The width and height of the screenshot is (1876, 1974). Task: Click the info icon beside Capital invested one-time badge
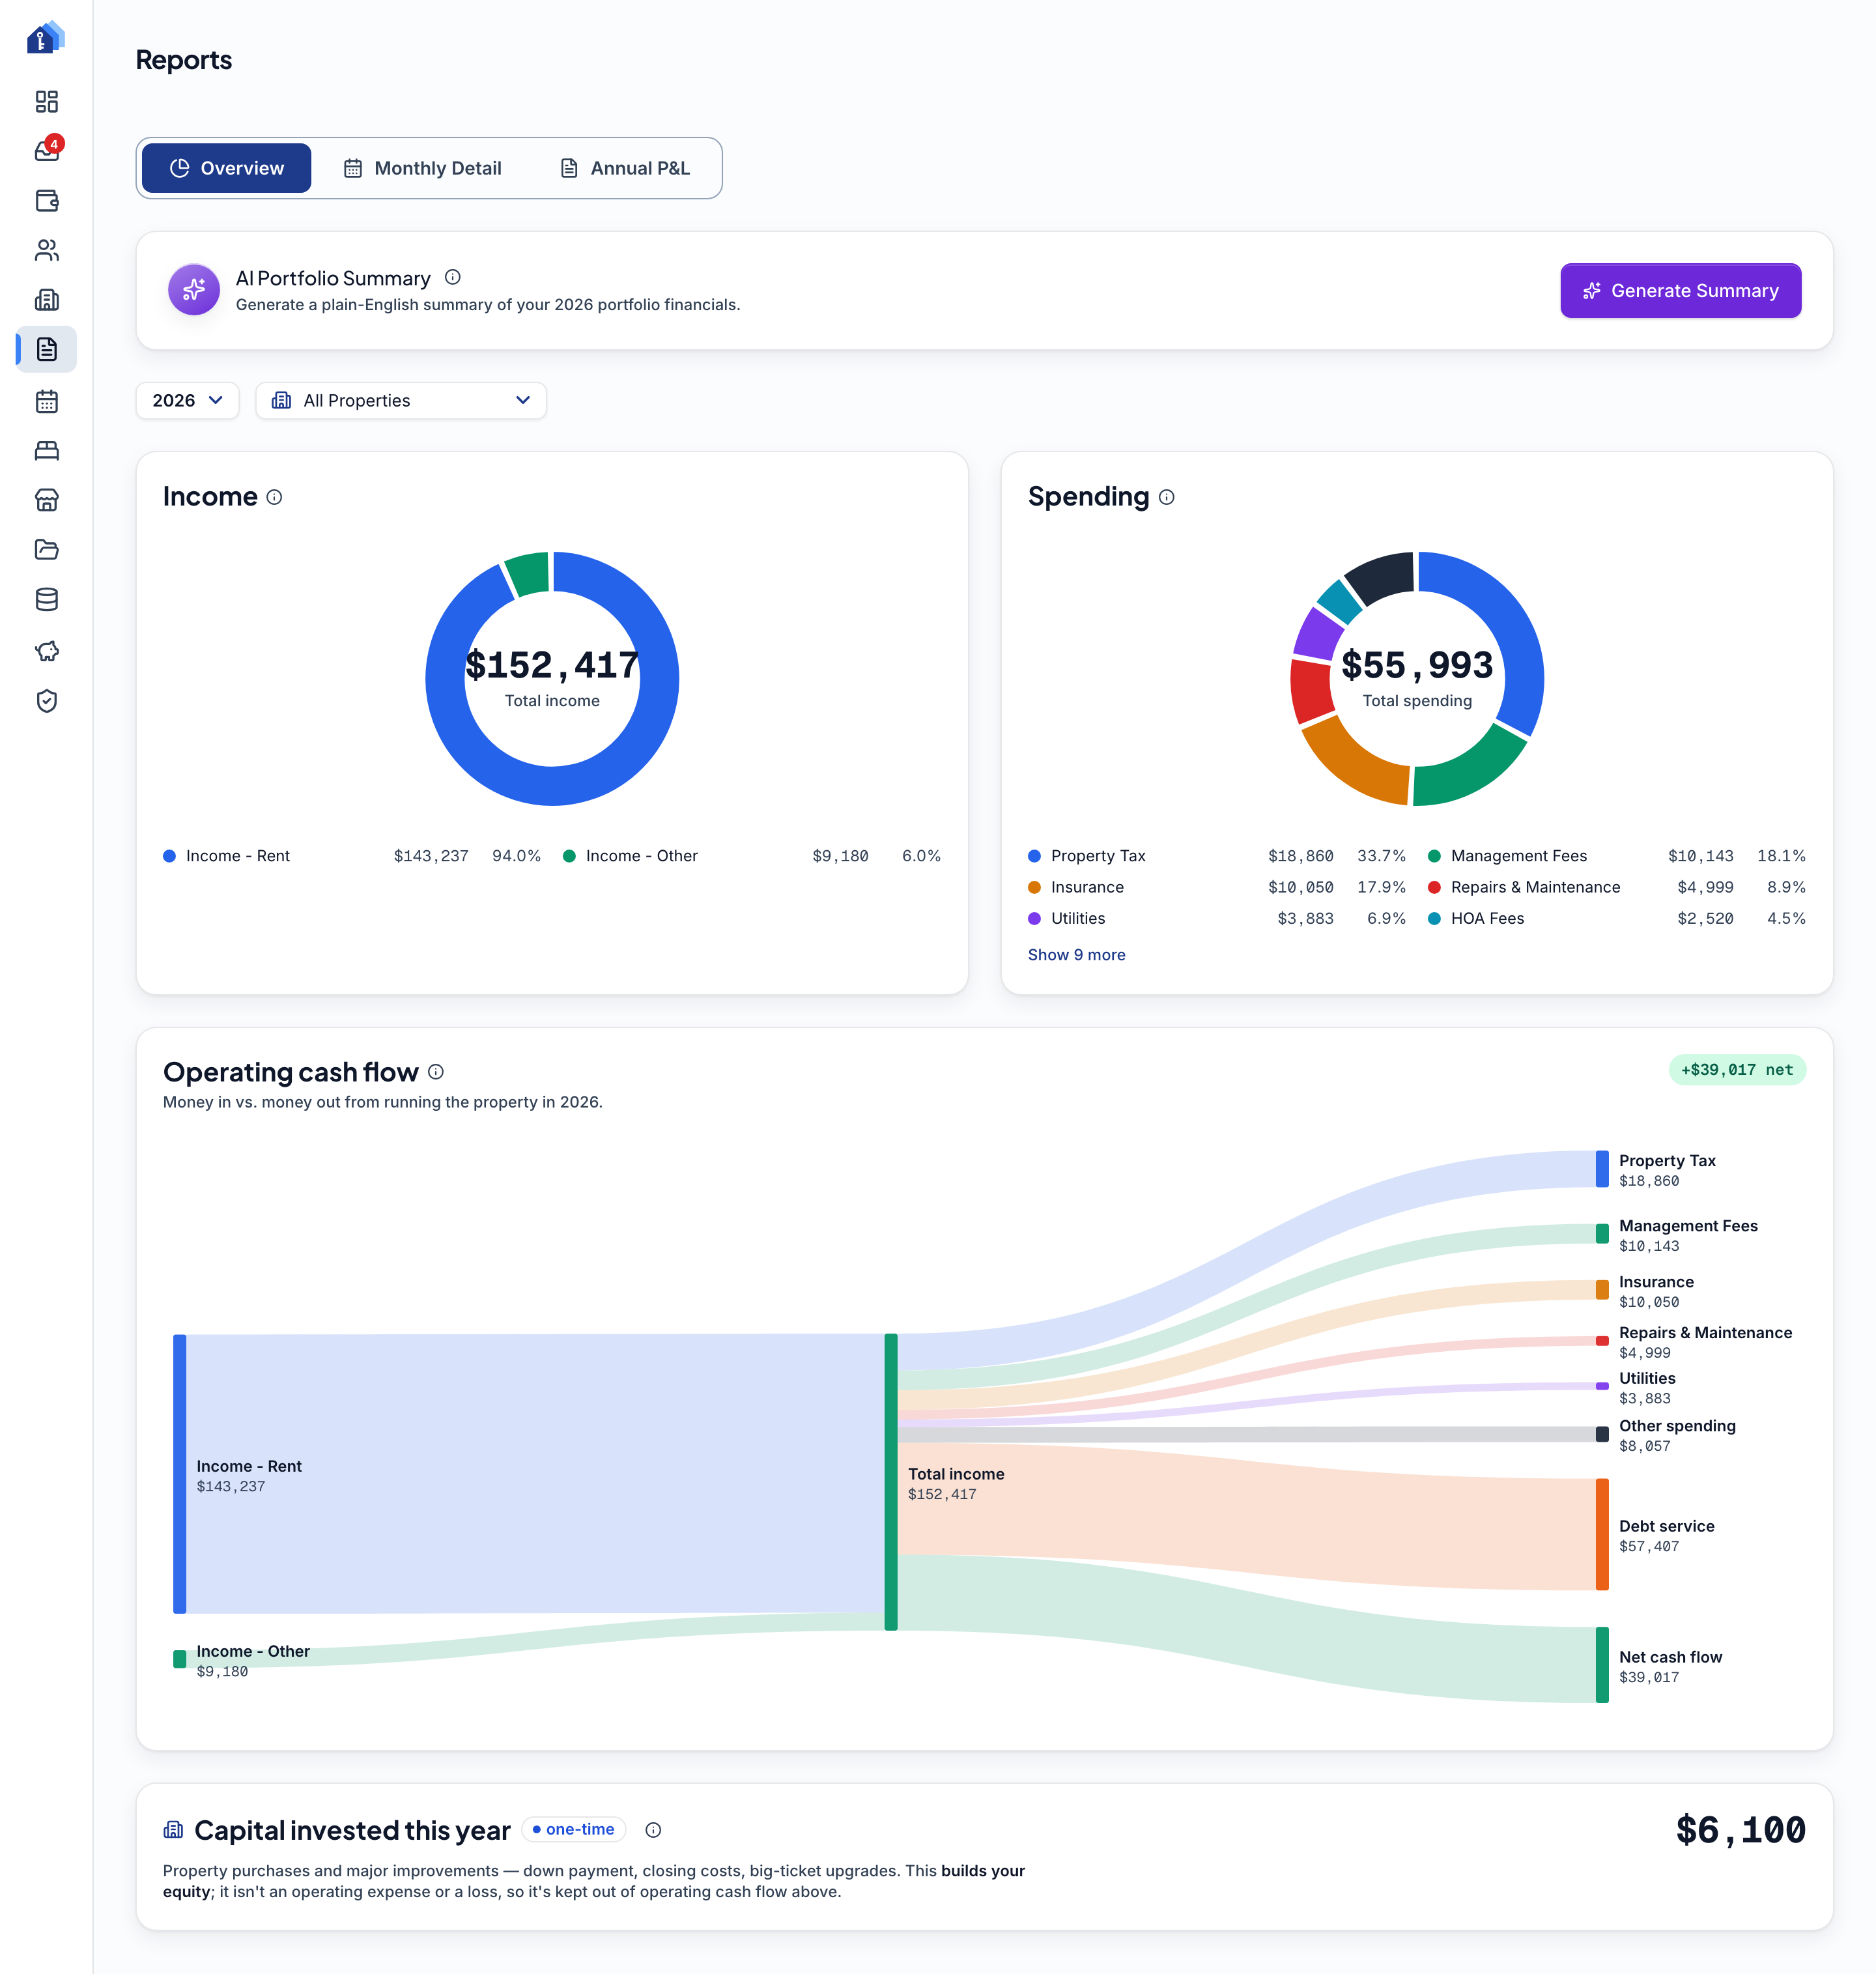(653, 1830)
